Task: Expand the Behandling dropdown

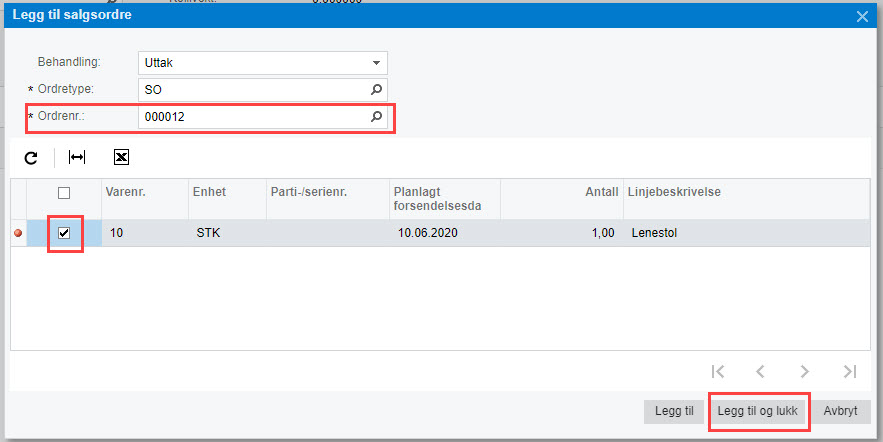Action: pos(376,63)
